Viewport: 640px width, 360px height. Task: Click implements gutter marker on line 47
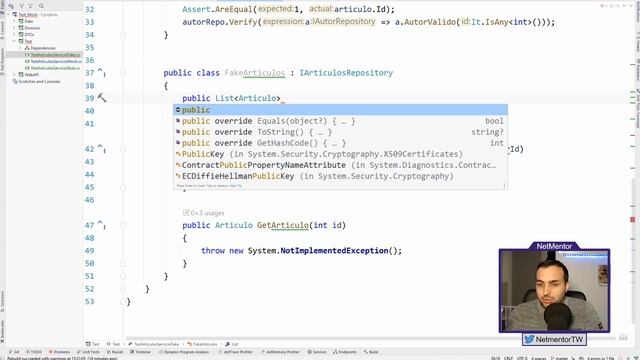pos(101,225)
